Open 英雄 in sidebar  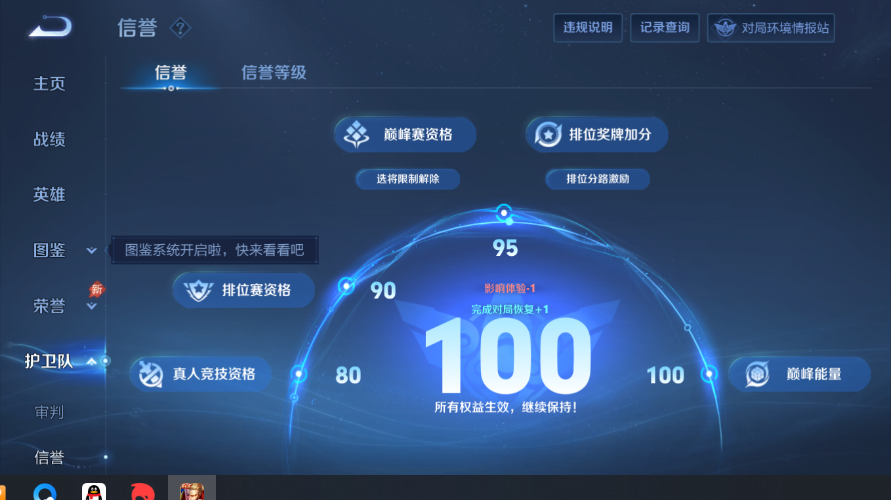(x=49, y=195)
